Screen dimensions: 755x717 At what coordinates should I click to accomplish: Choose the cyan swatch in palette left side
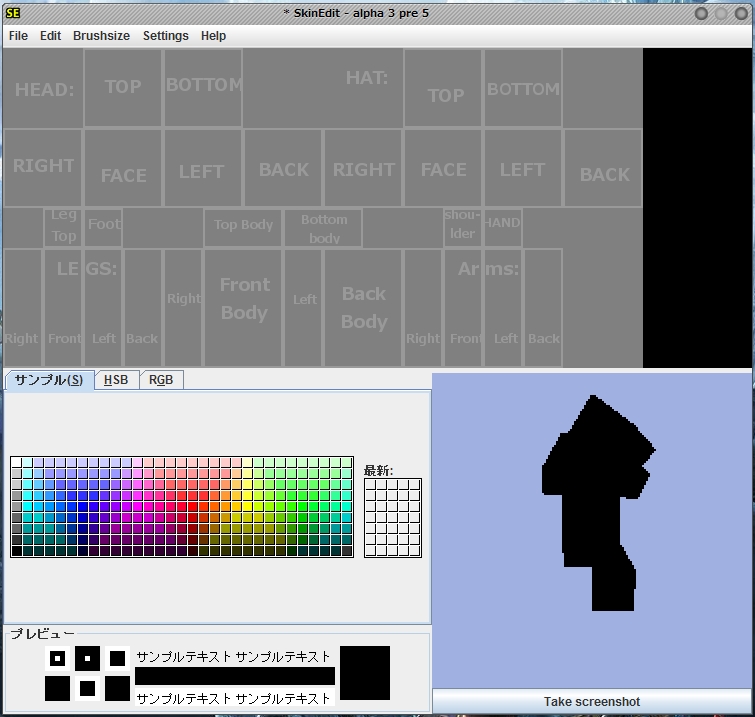coord(27,507)
